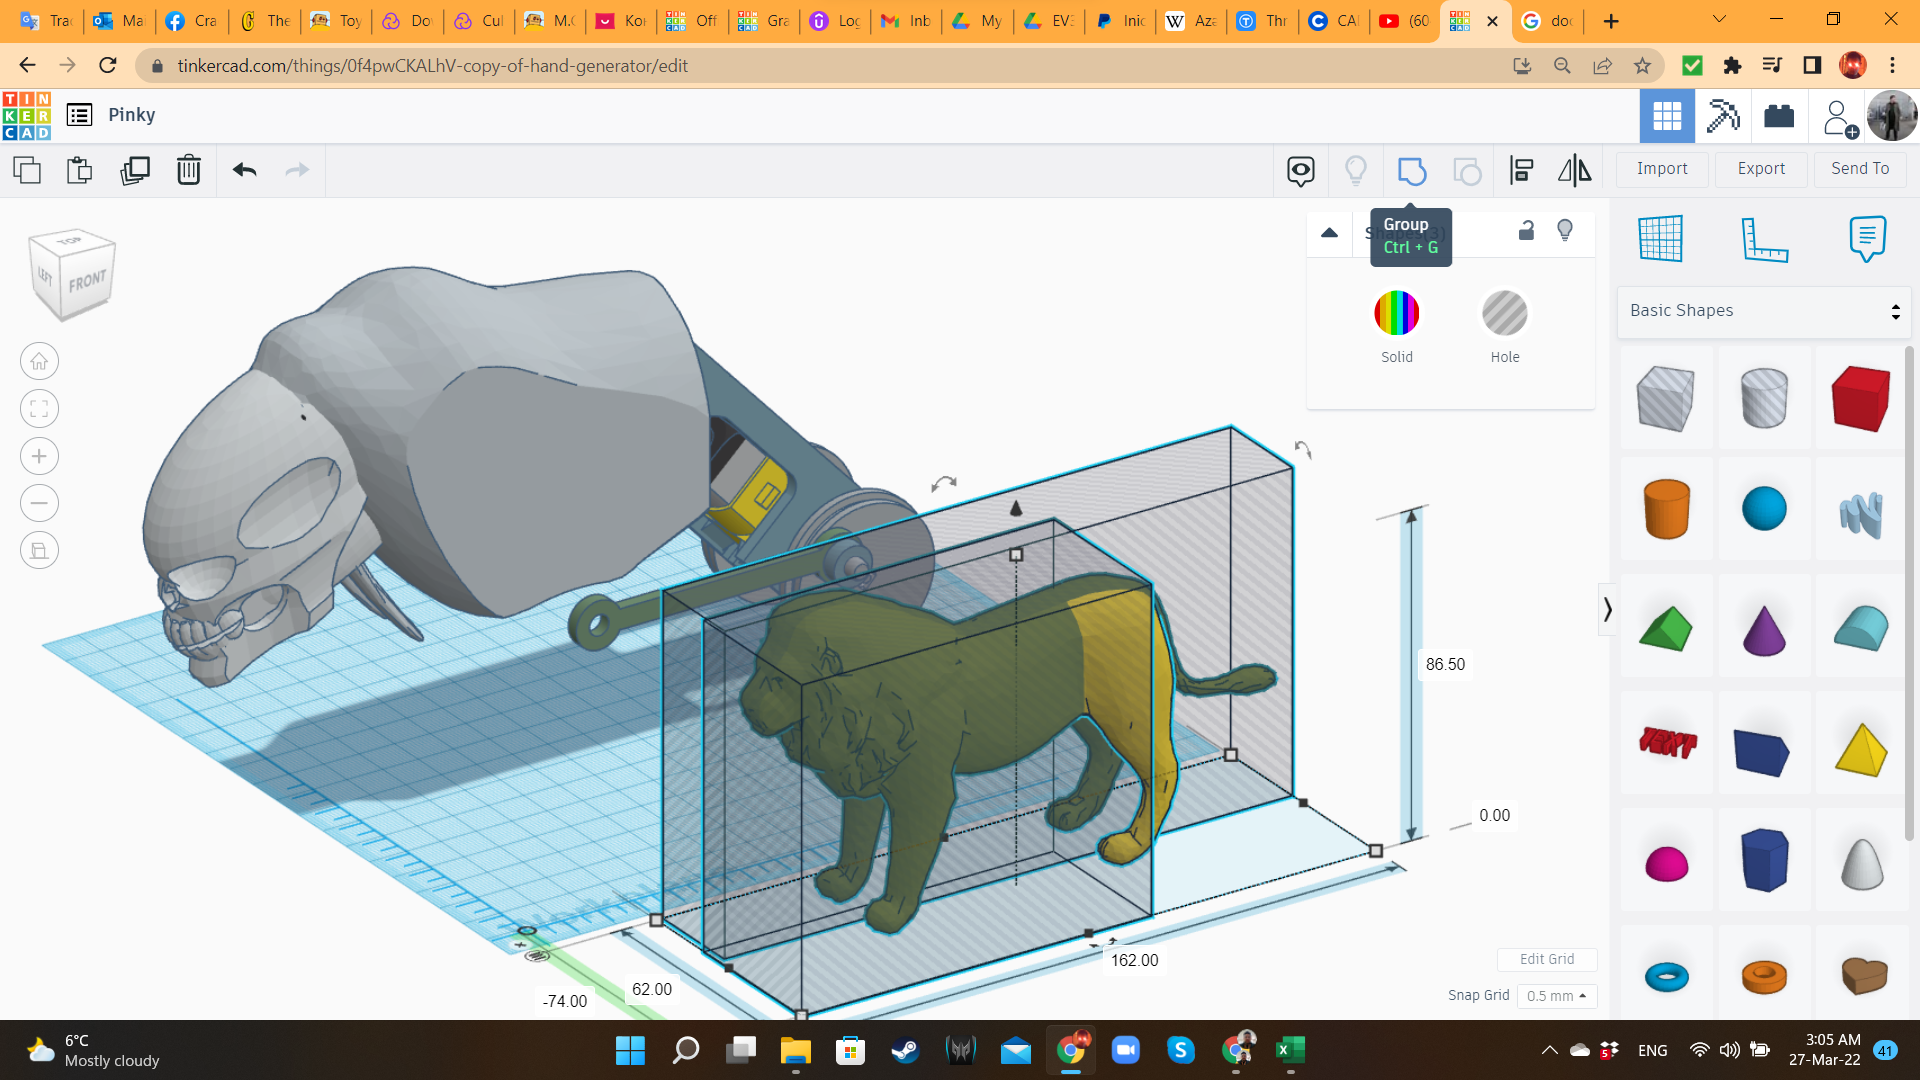Open the Snap Grid 0.5 mm dropdown
Viewport: 1920px width, 1080px height.
coord(1556,996)
